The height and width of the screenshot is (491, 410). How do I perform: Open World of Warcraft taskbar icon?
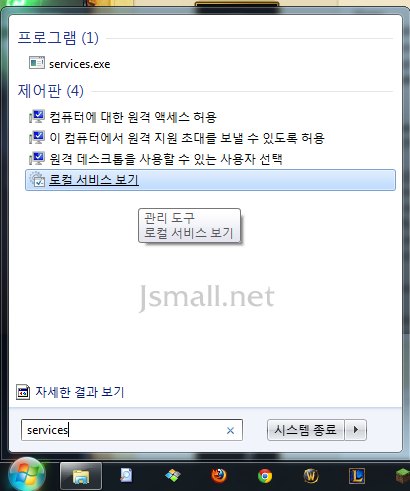[311, 476]
